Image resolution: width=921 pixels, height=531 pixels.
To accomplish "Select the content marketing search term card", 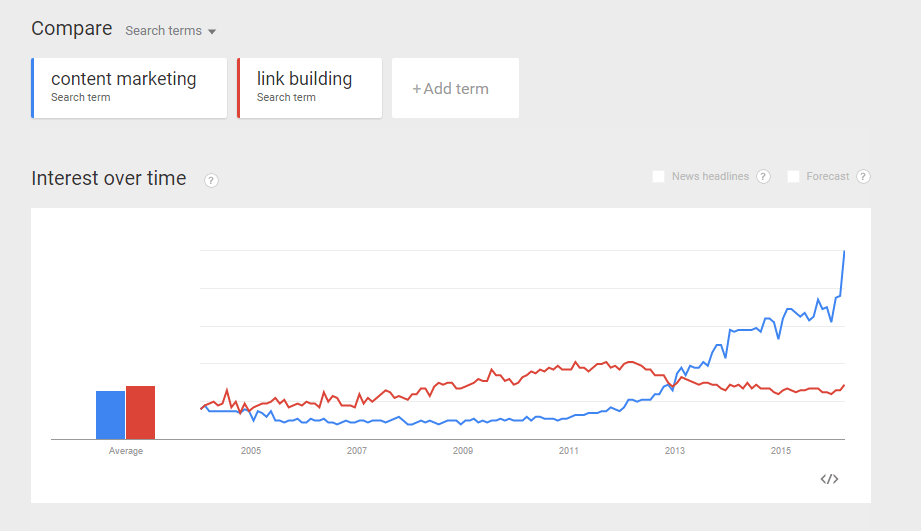I will point(129,88).
